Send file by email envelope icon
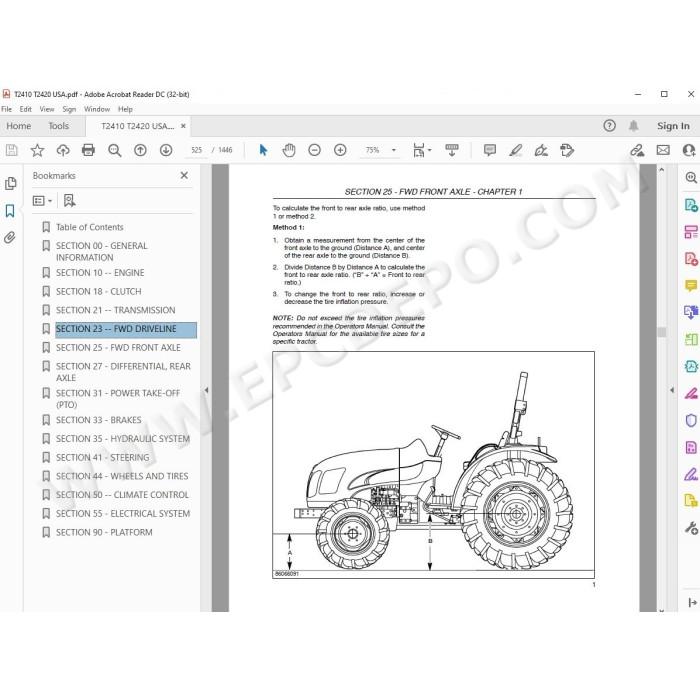 pyautogui.click(x=663, y=150)
